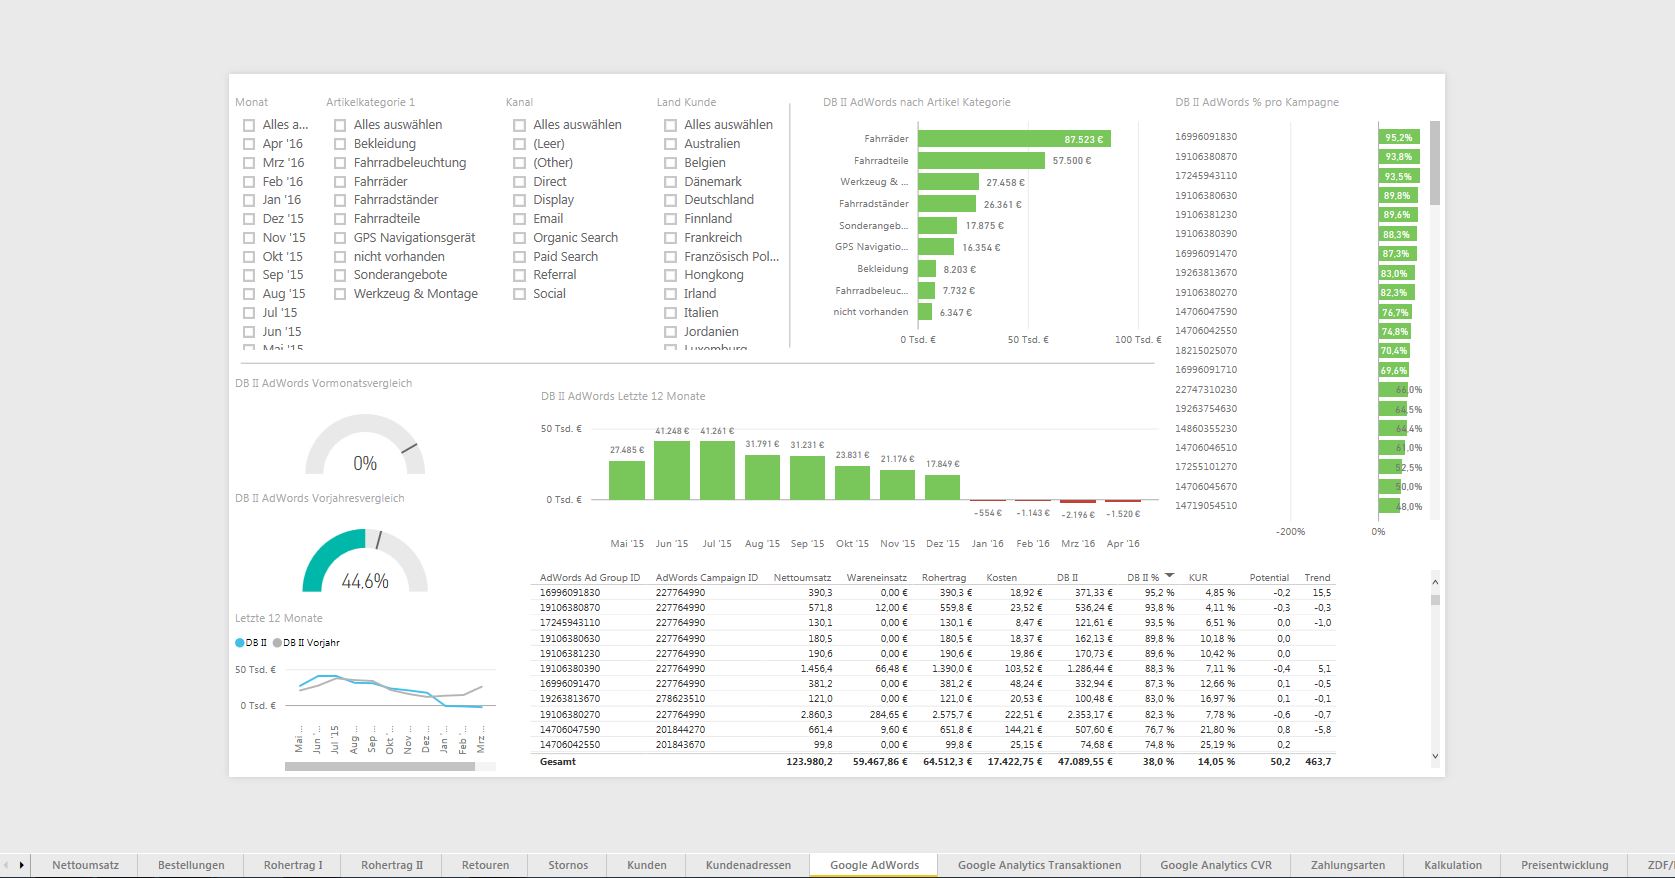Viewport: 1675px width, 878px height.
Task: Click the 44,6% Vorjahresvergleich gauge
Action: pos(364,560)
